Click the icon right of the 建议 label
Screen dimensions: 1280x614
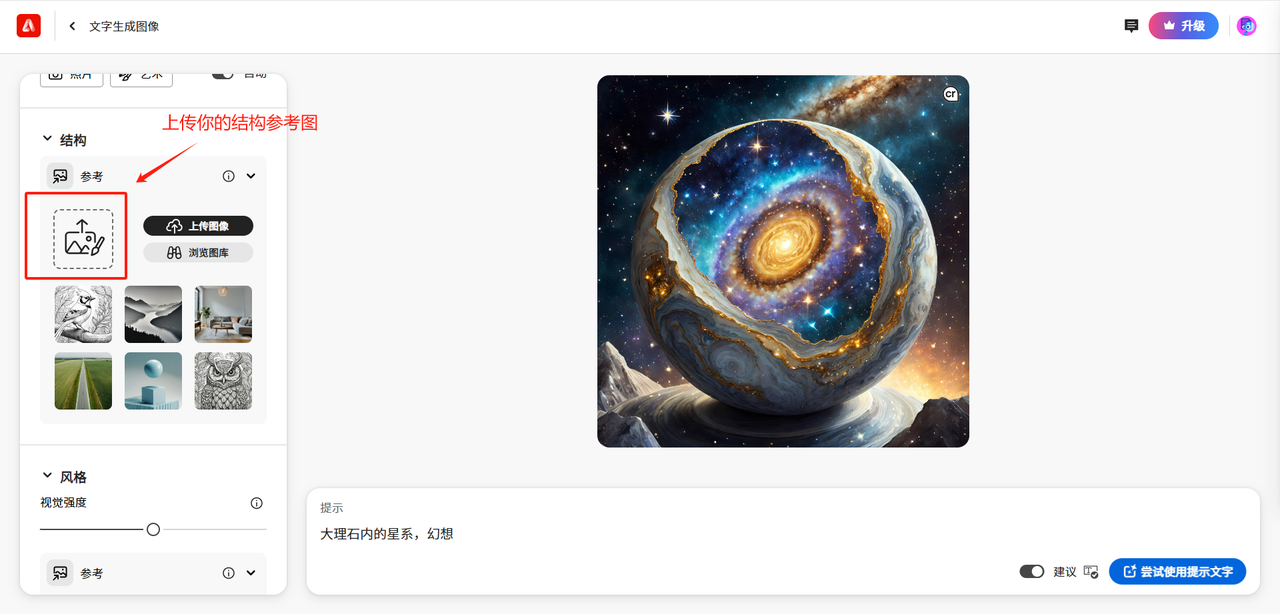[1091, 572]
